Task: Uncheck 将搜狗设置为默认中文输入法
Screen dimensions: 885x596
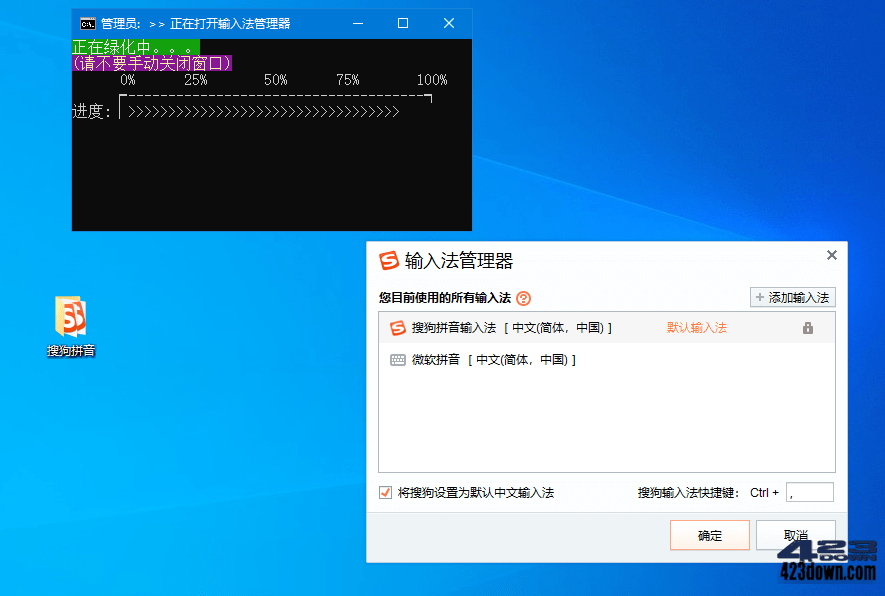Action: coord(384,492)
